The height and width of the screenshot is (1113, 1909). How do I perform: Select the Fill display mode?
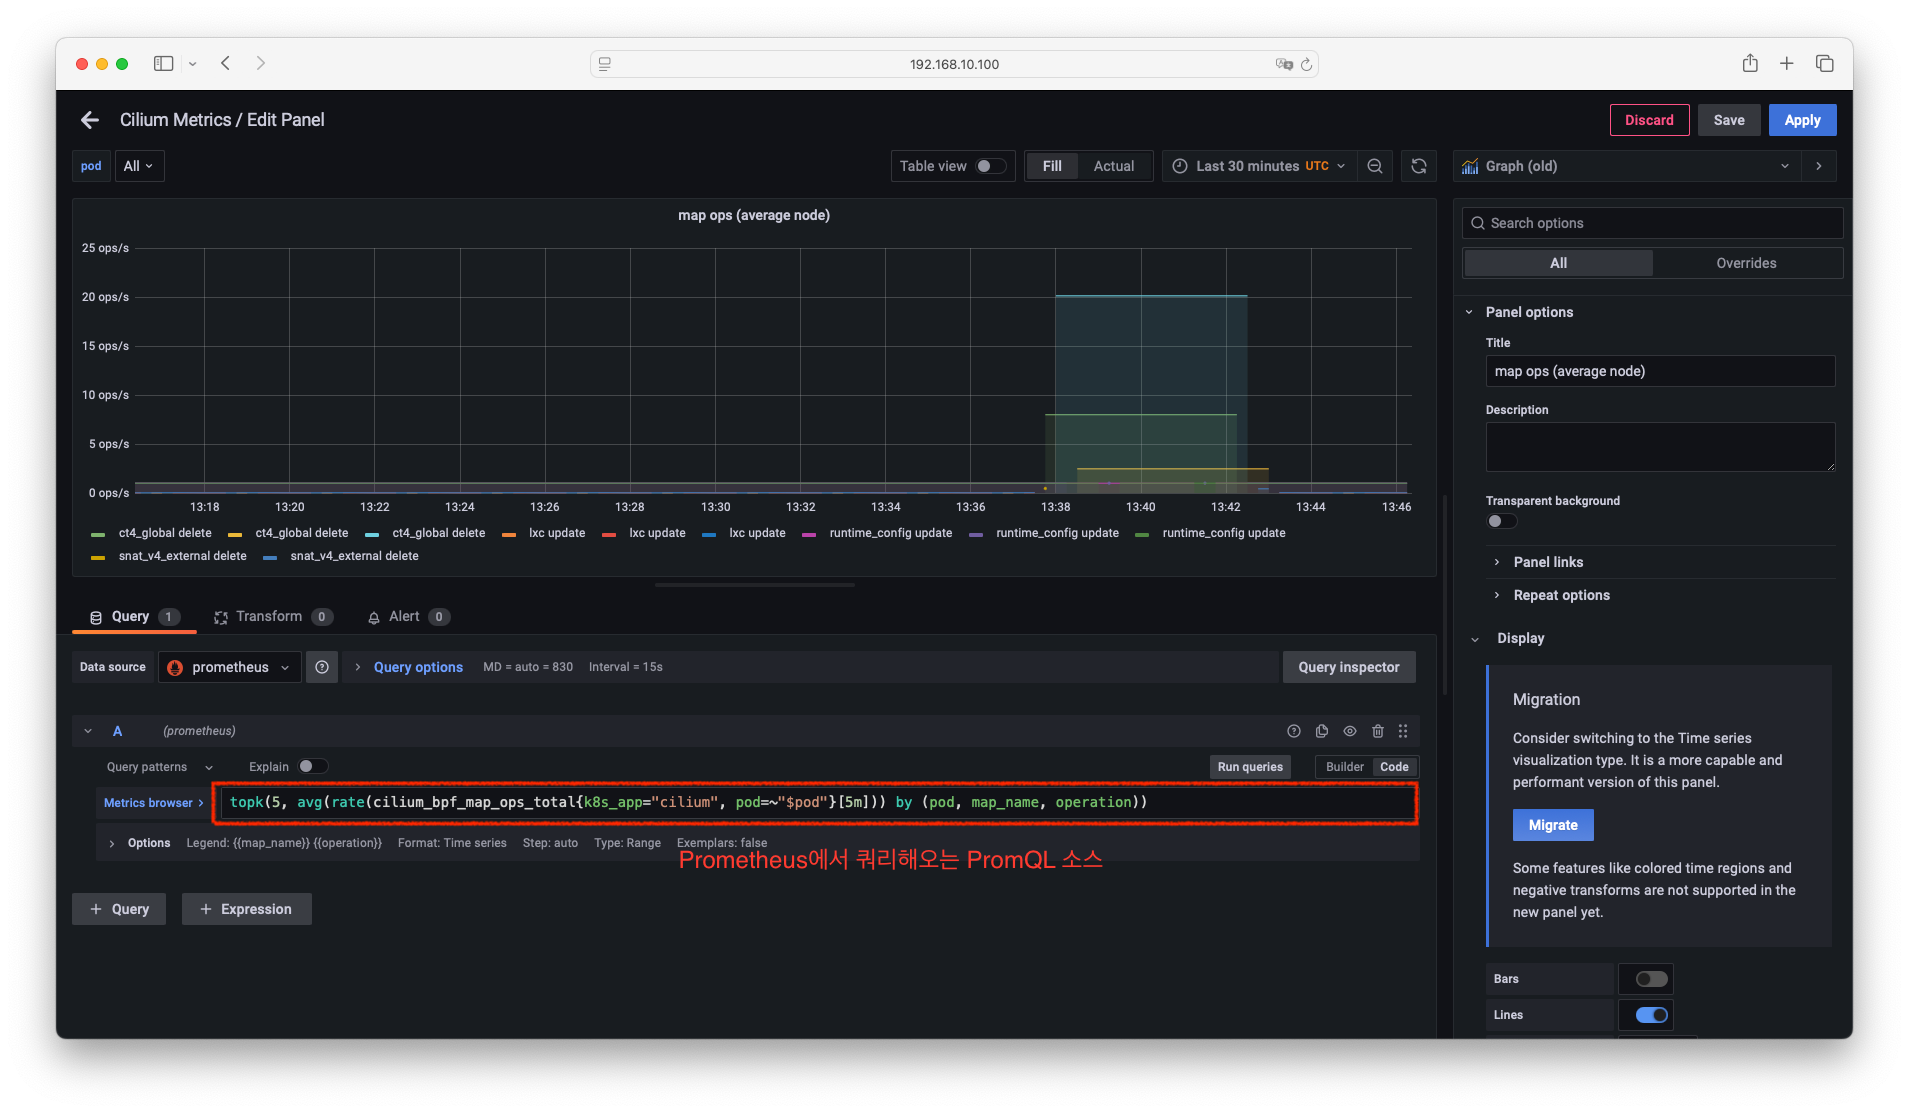click(x=1052, y=166)
